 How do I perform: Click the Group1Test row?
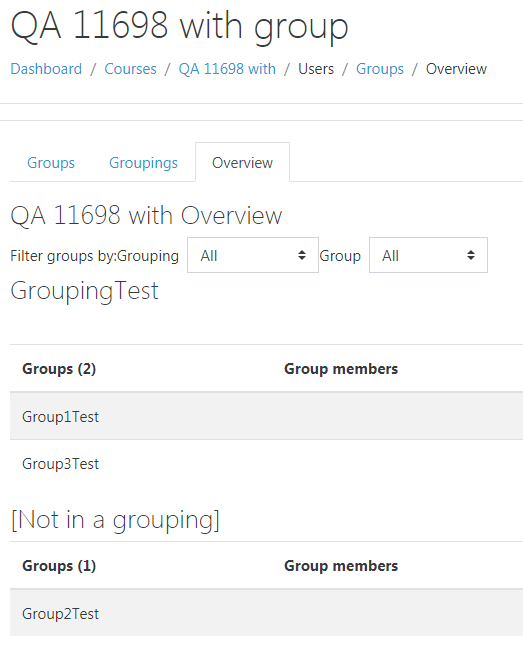pos(266,416)
